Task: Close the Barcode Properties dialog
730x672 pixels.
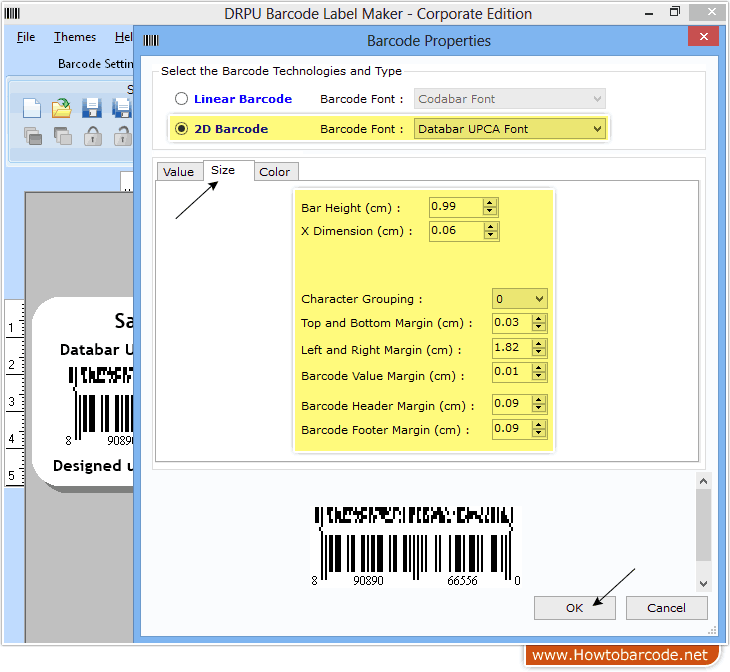Action: (x=703, y=36)
